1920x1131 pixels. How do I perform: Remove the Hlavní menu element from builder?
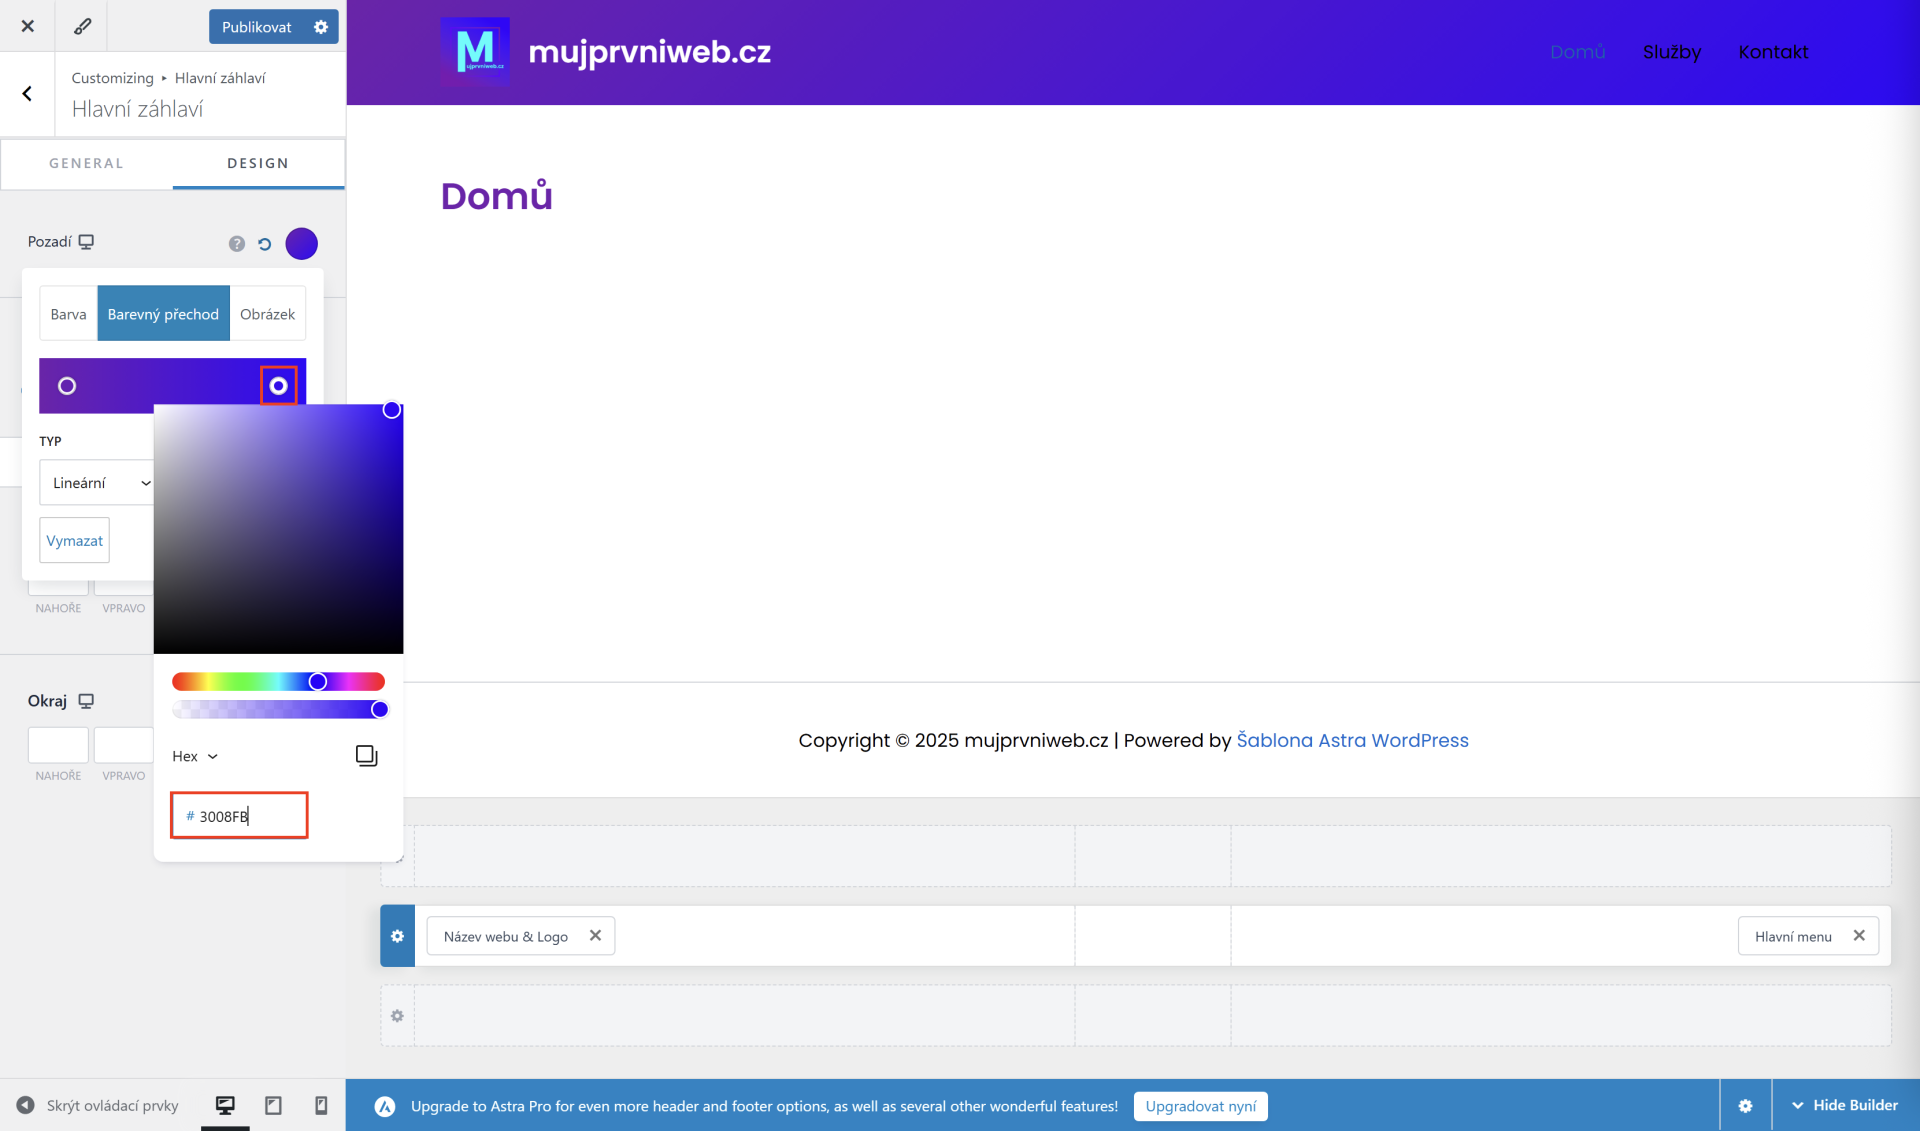1859,936
